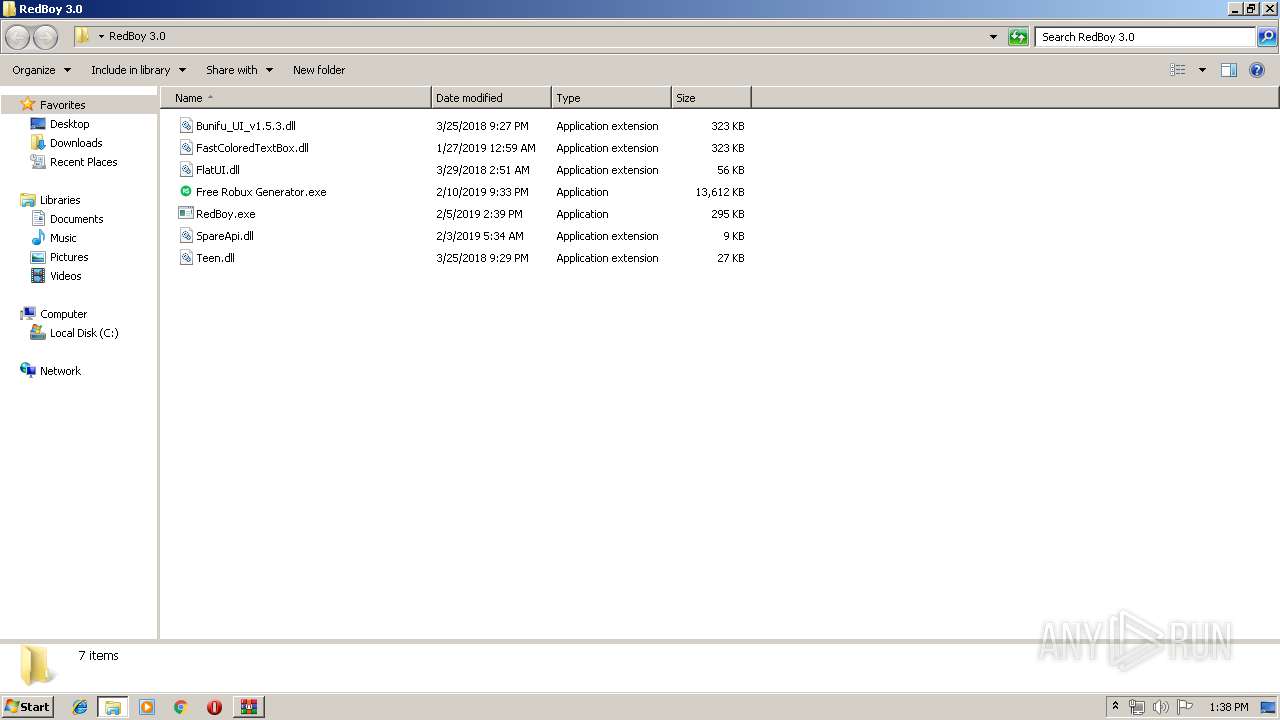Select the Favorites star icon

pos(28,104)
